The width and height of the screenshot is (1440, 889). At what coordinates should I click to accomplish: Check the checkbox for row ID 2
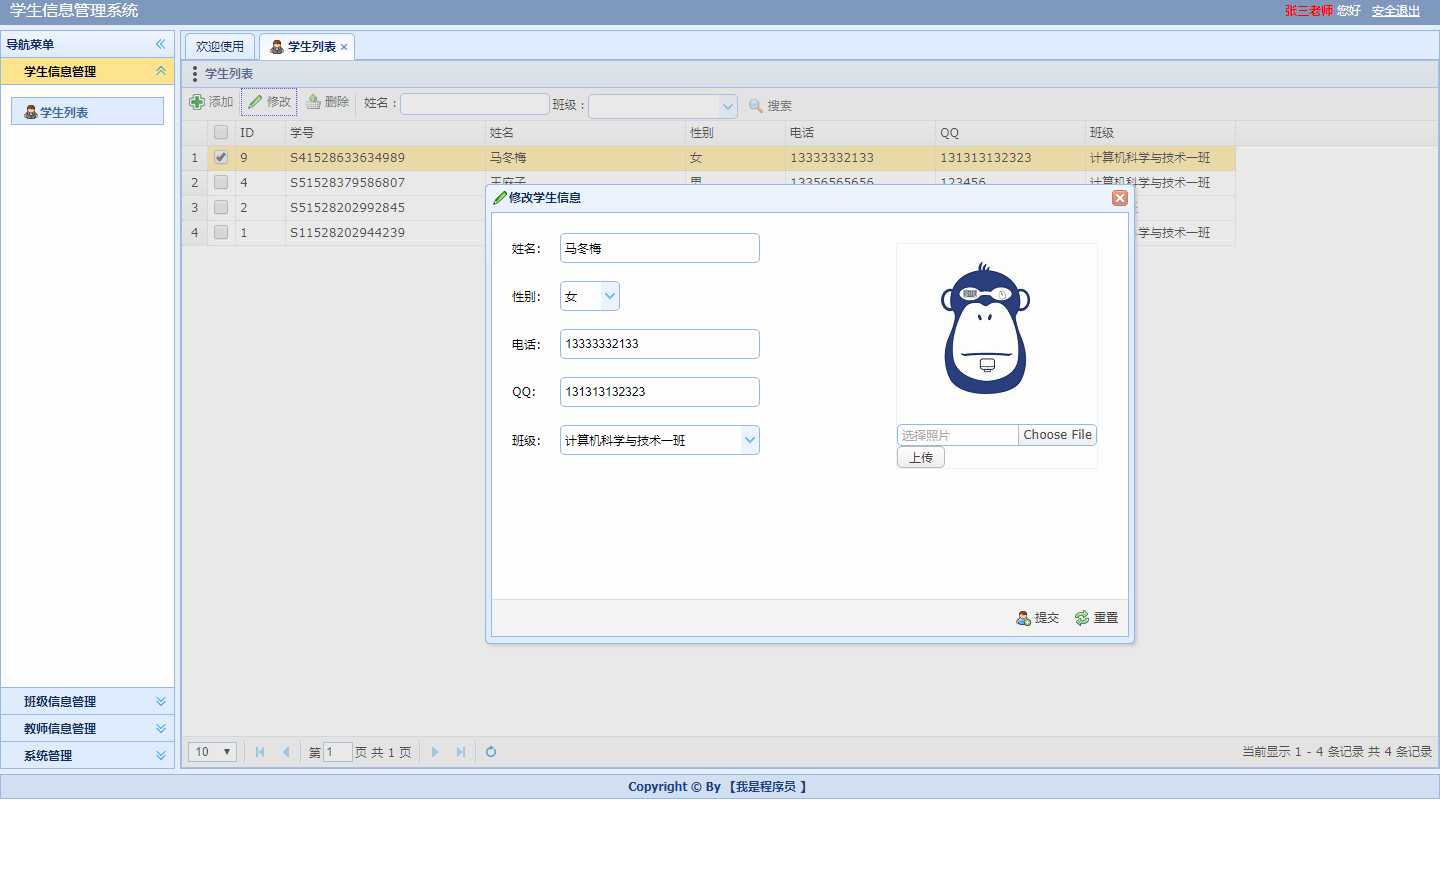point(221,207)
